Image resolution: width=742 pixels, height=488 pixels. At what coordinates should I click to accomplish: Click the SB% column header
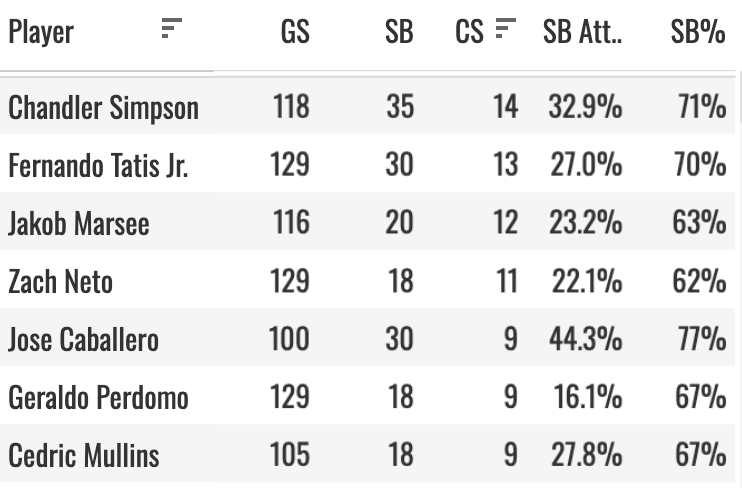pos(698,32)
